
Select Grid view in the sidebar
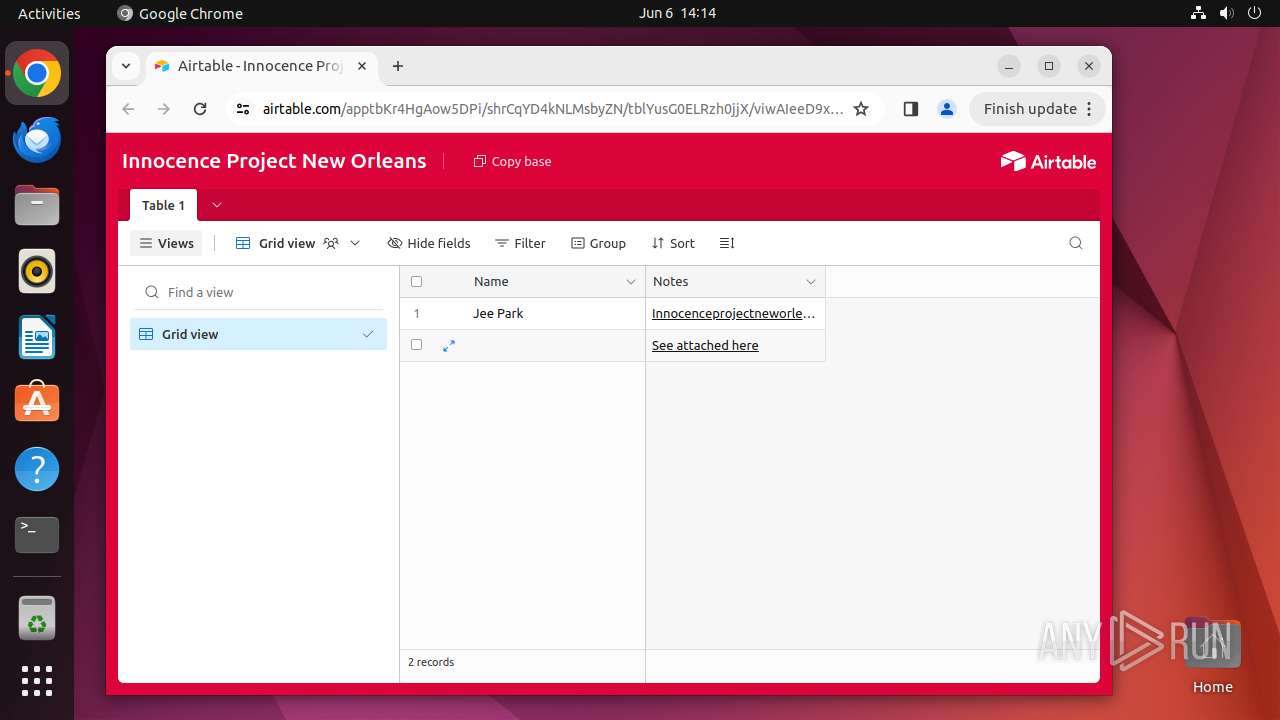[258, 334]
